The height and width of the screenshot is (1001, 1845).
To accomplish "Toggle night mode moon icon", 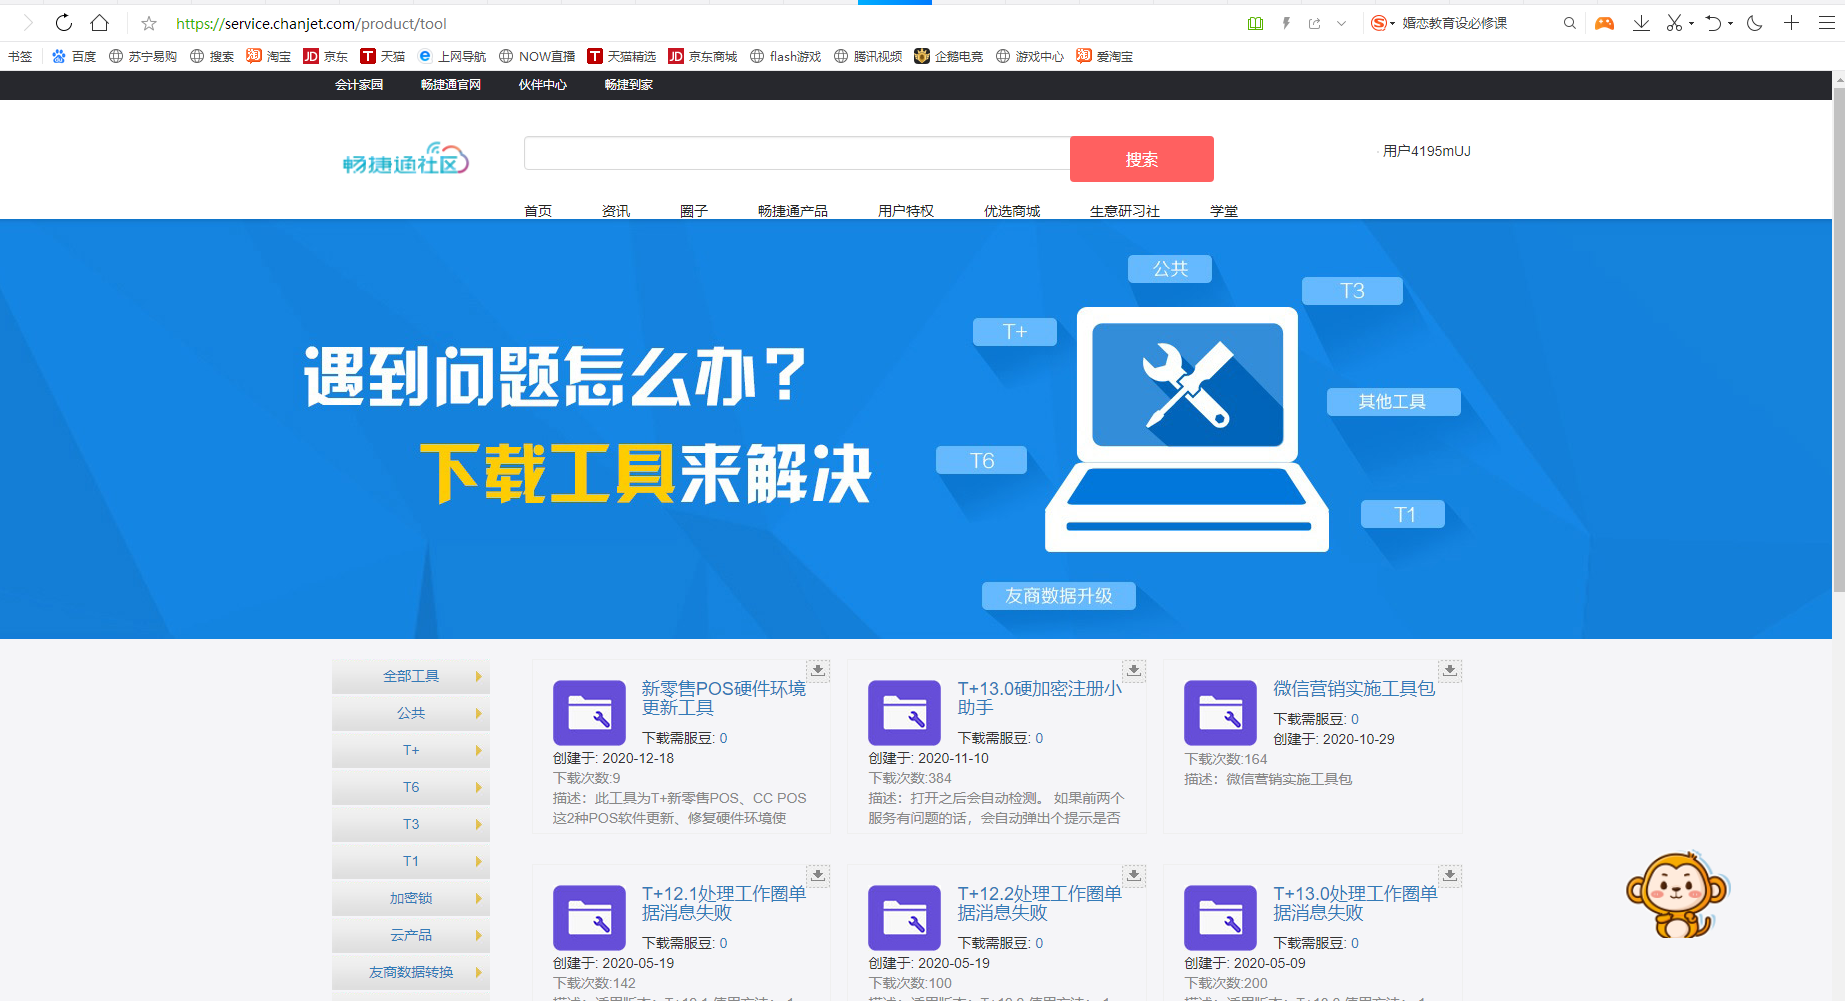I will [x=1755, y=23].
